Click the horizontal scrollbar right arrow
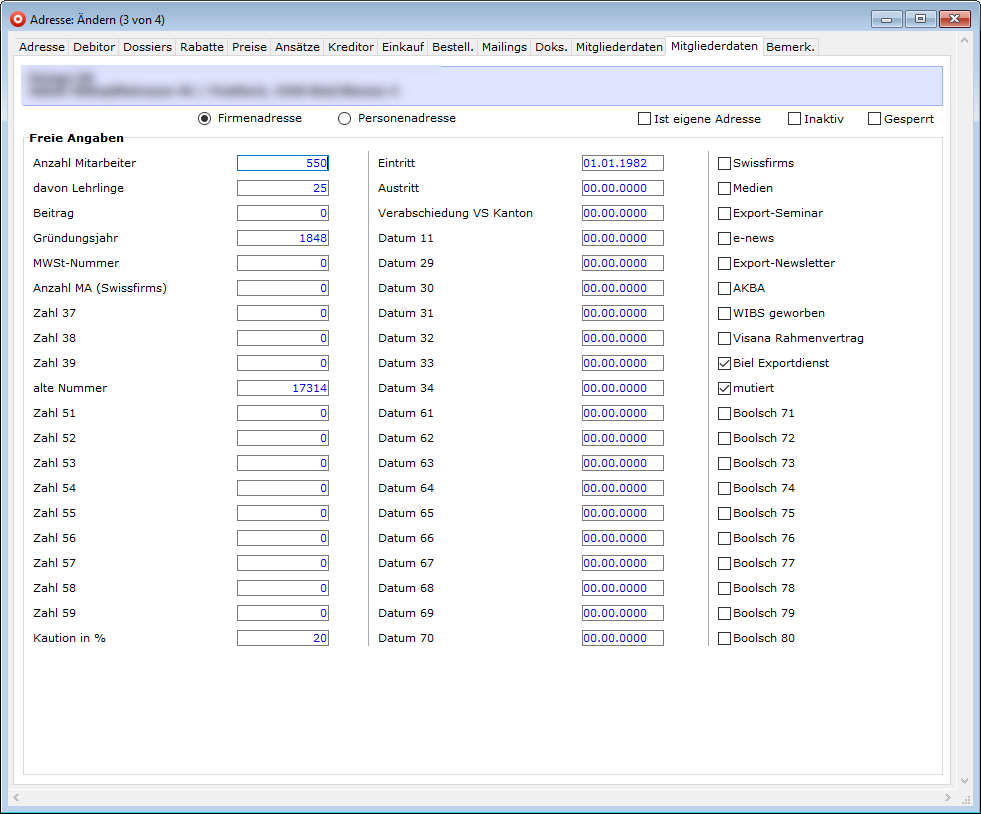 948,797
